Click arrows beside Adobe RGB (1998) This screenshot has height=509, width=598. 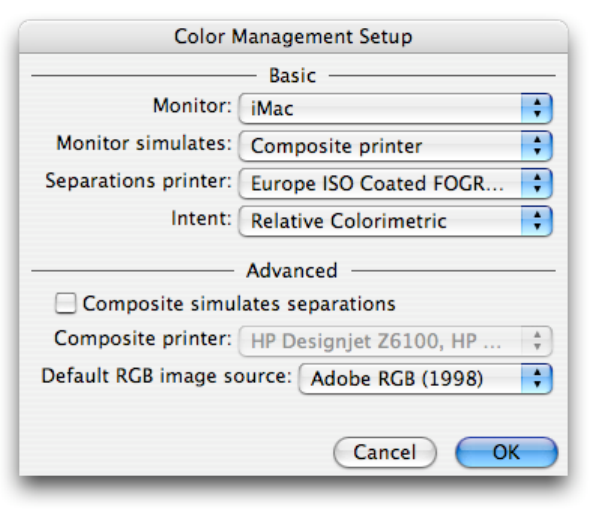pyautogui.click(x=537, y=379)
